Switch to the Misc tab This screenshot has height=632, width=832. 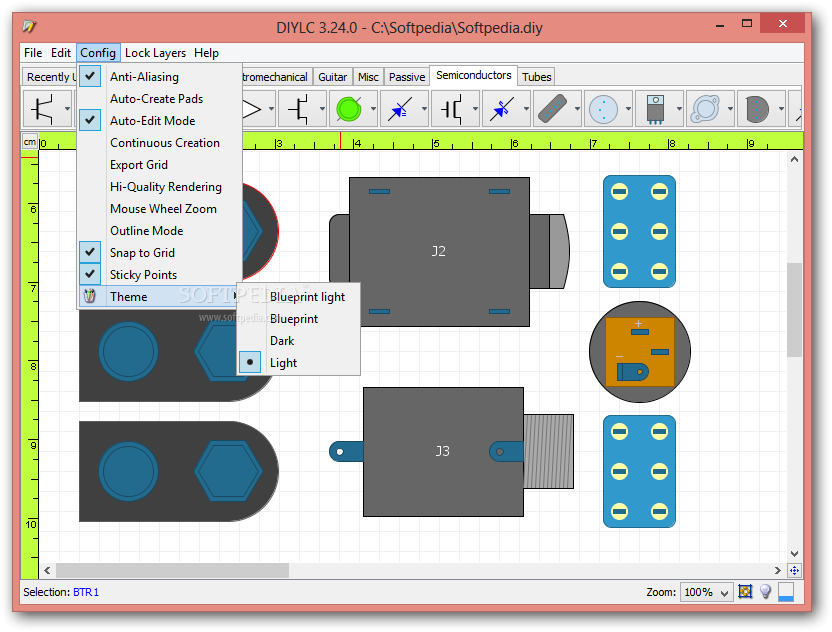pyautogui.click(x=368, y=77)
